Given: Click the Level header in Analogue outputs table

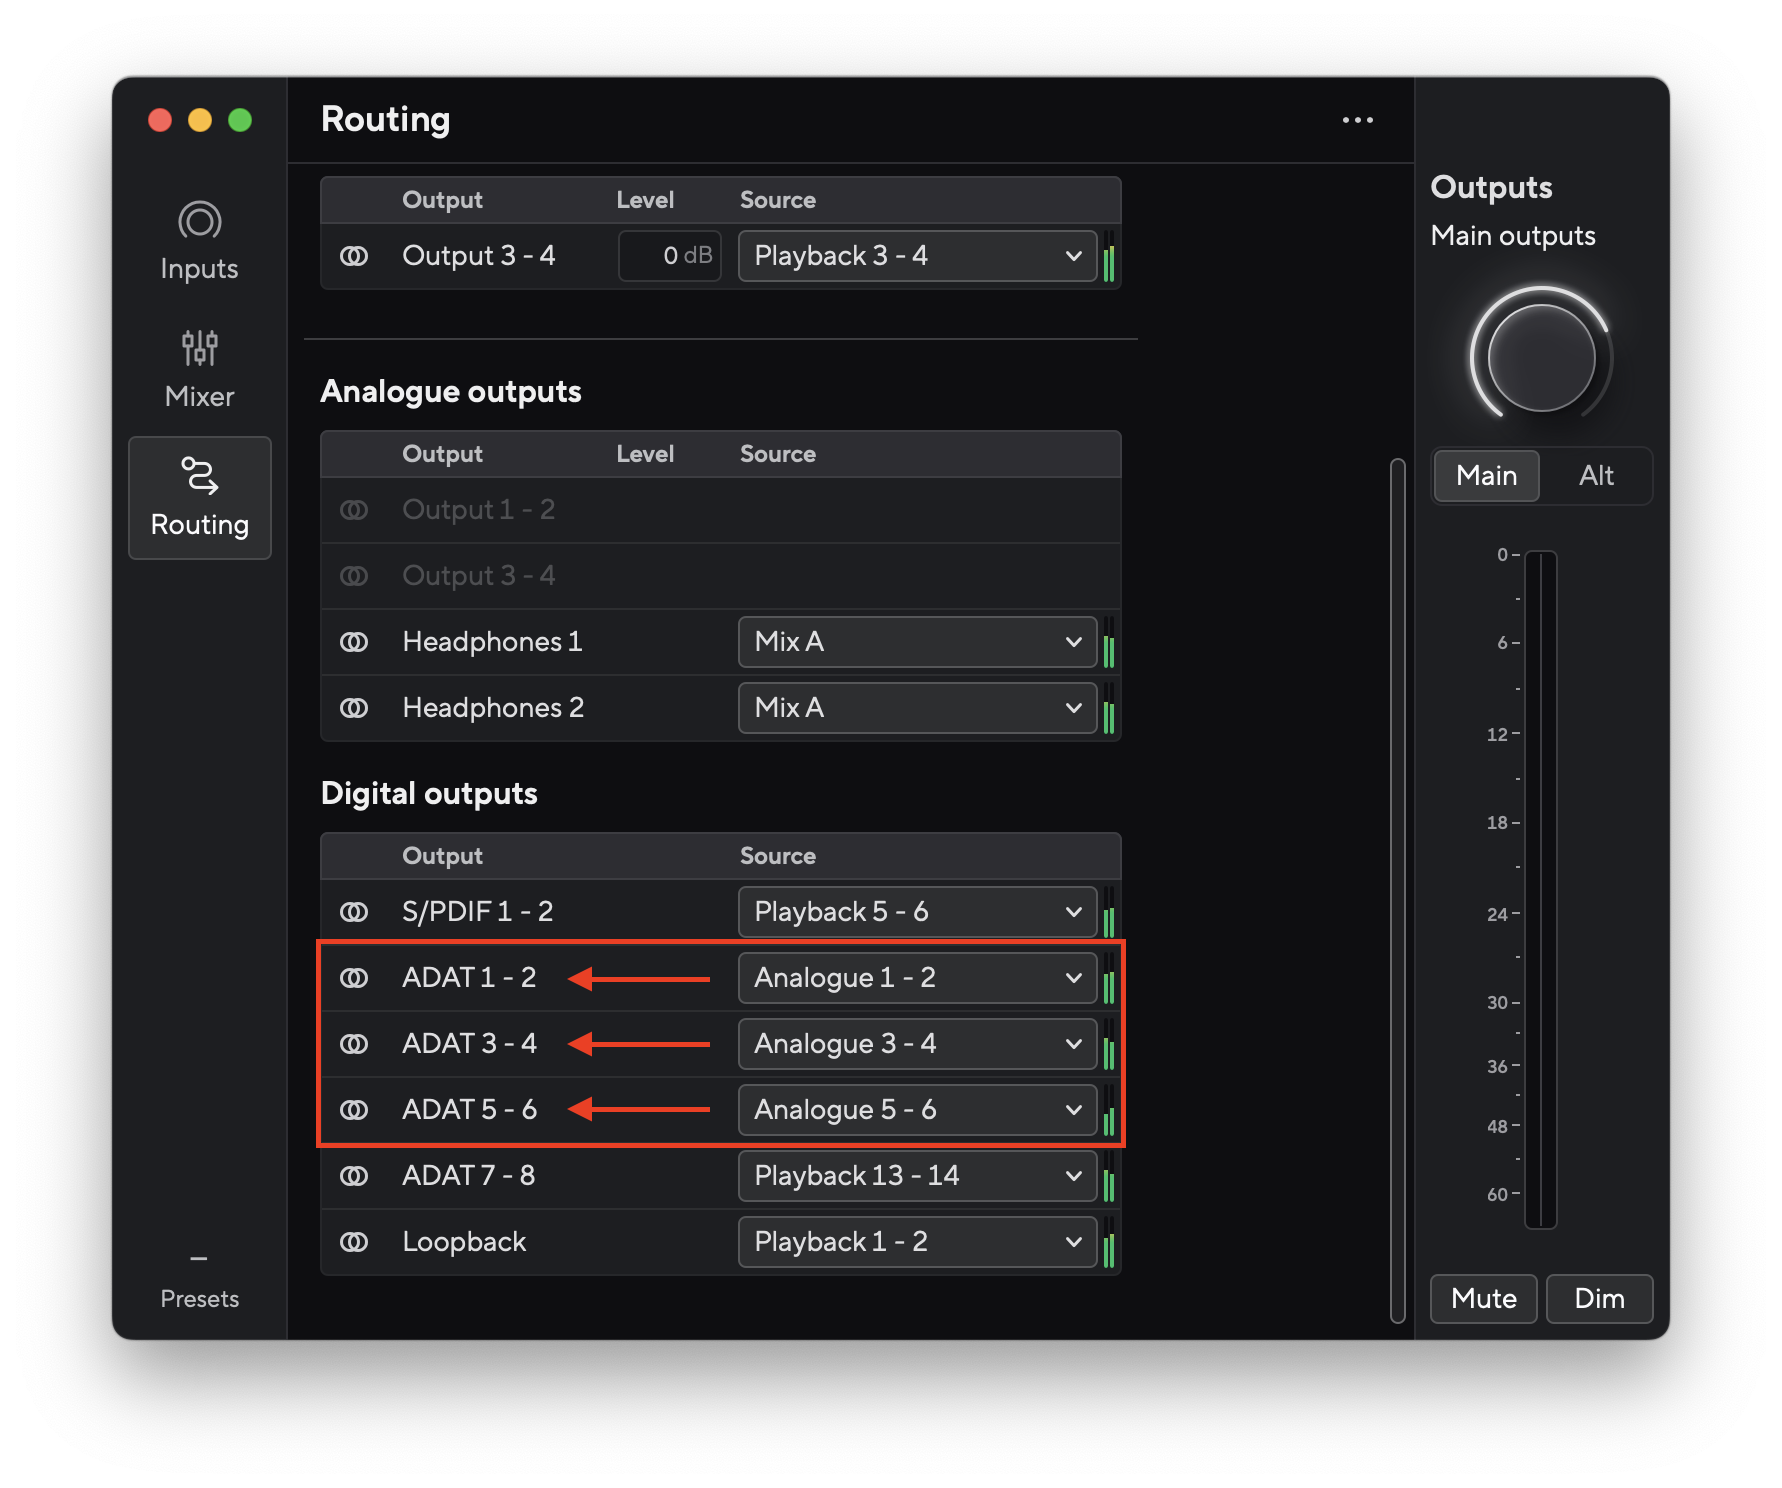Looking at the screenshot, I should [645, 454].
